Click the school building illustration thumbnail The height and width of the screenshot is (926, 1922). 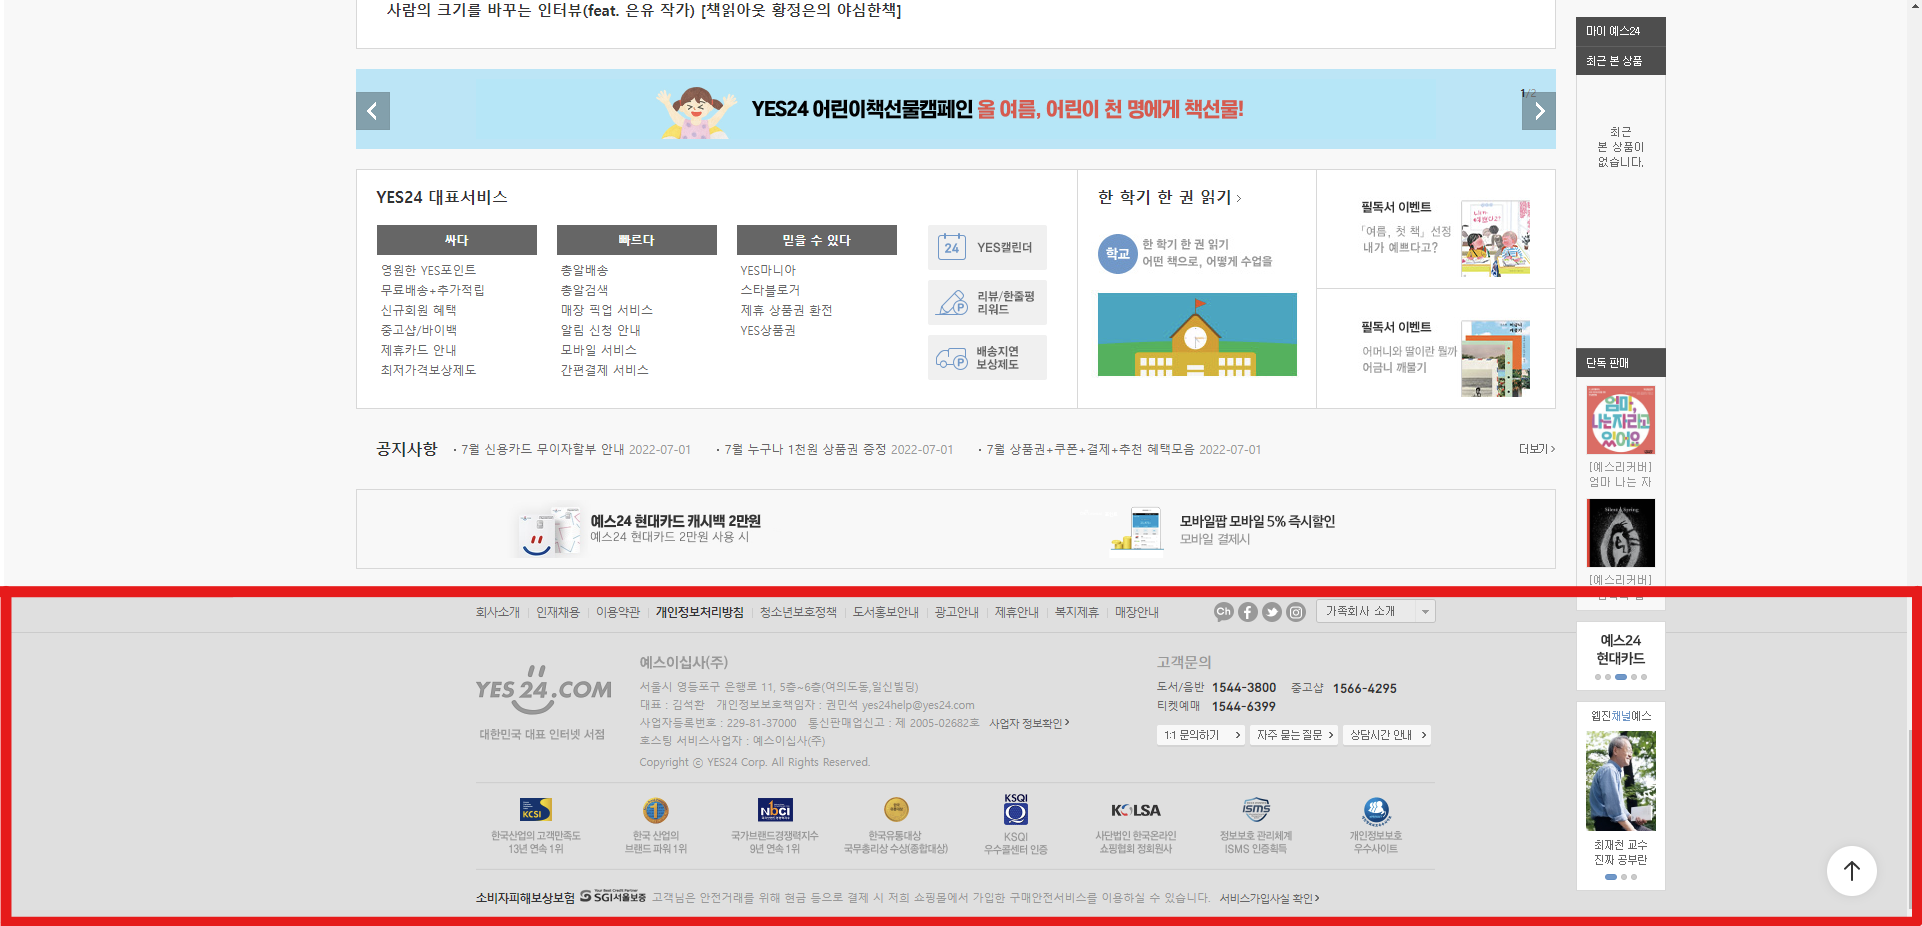(1197, 334)
